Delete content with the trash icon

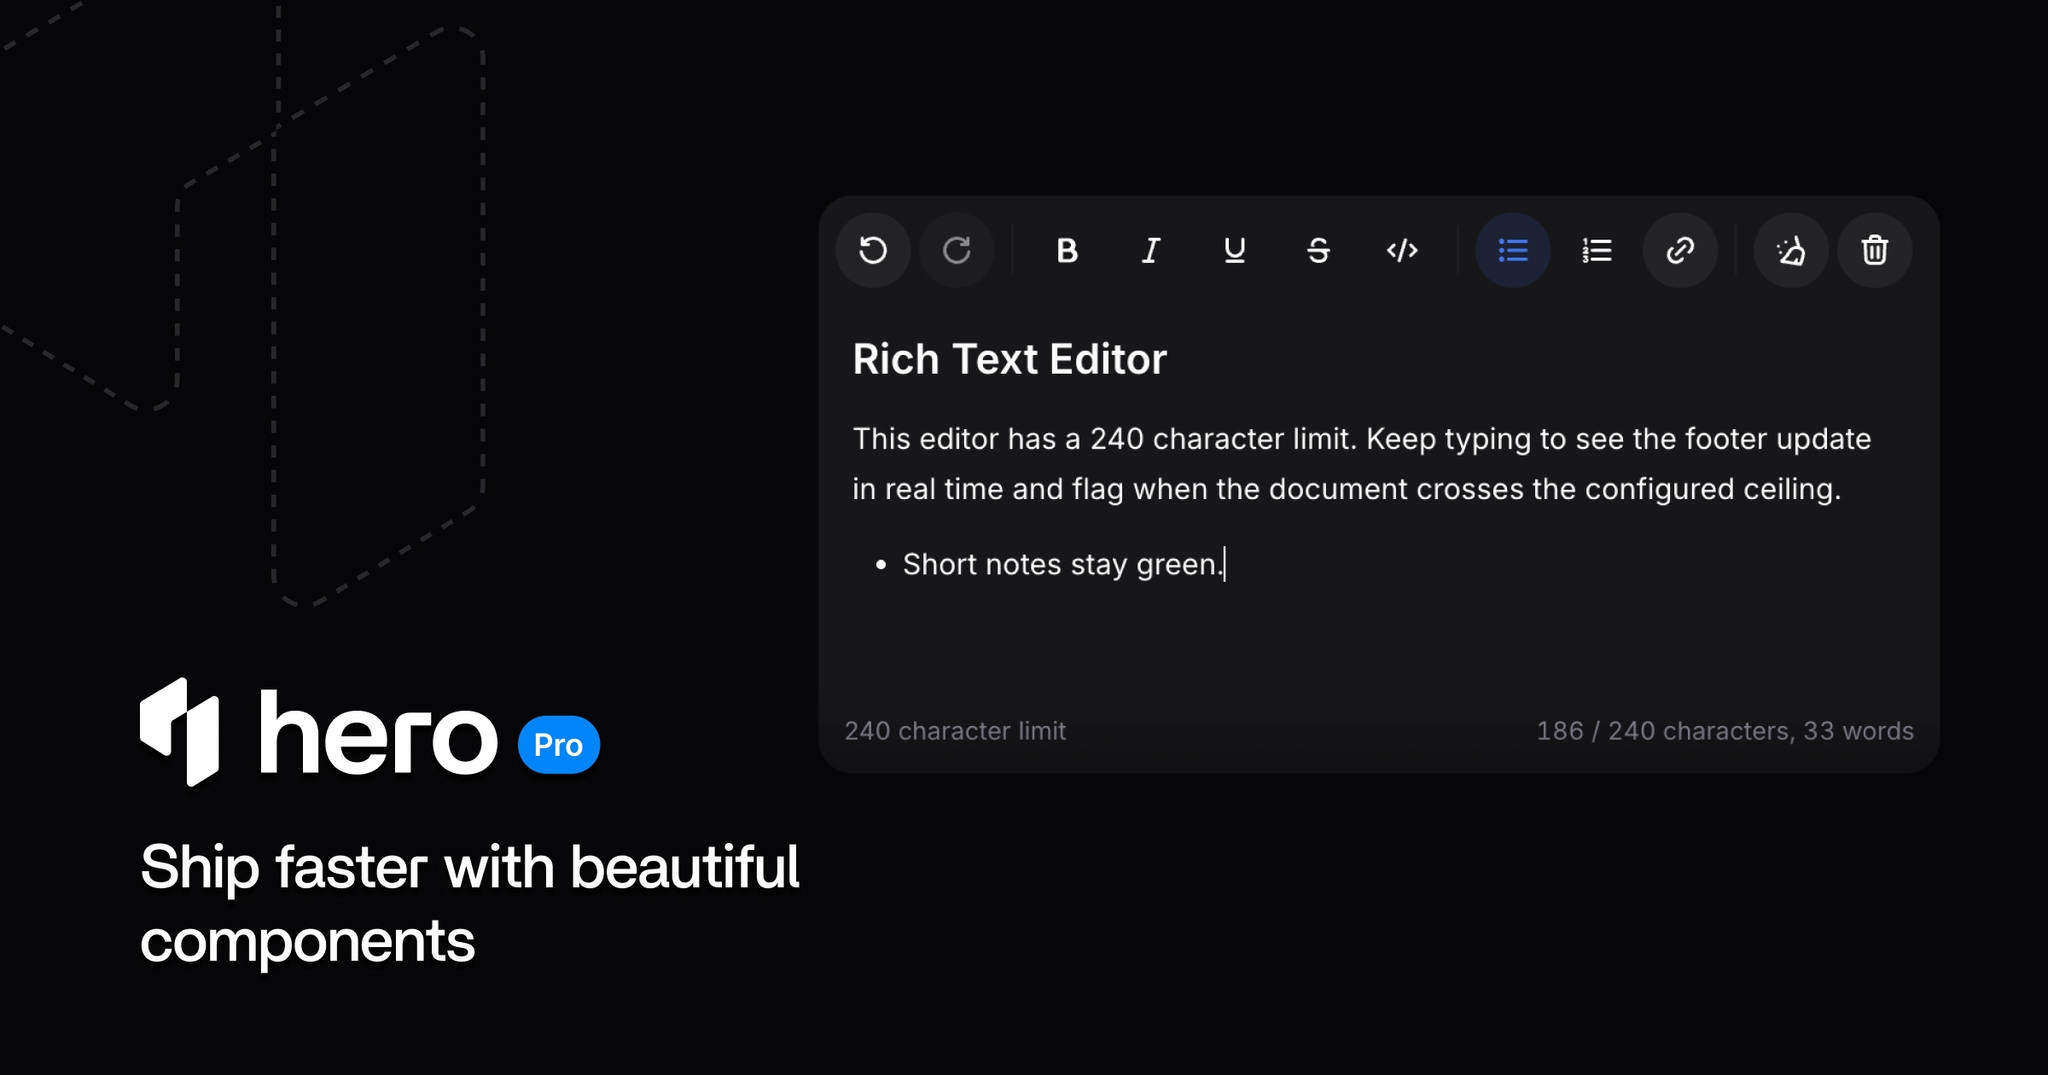[1875, 250]
